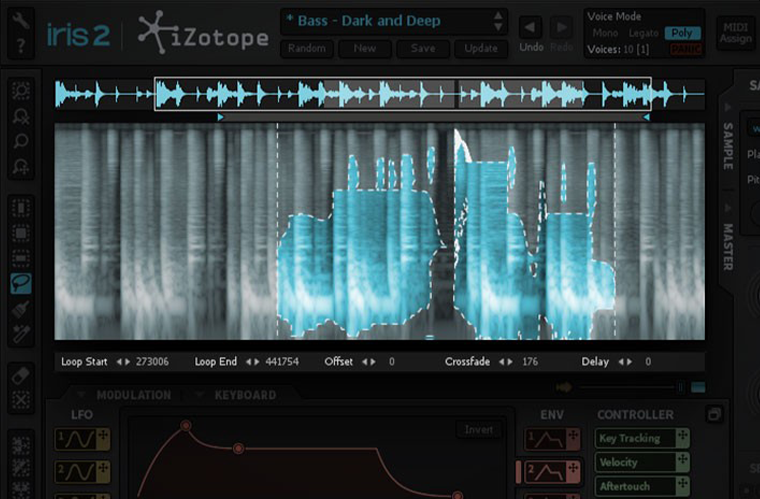Select the brush selection tool

[x=21, y=309]
